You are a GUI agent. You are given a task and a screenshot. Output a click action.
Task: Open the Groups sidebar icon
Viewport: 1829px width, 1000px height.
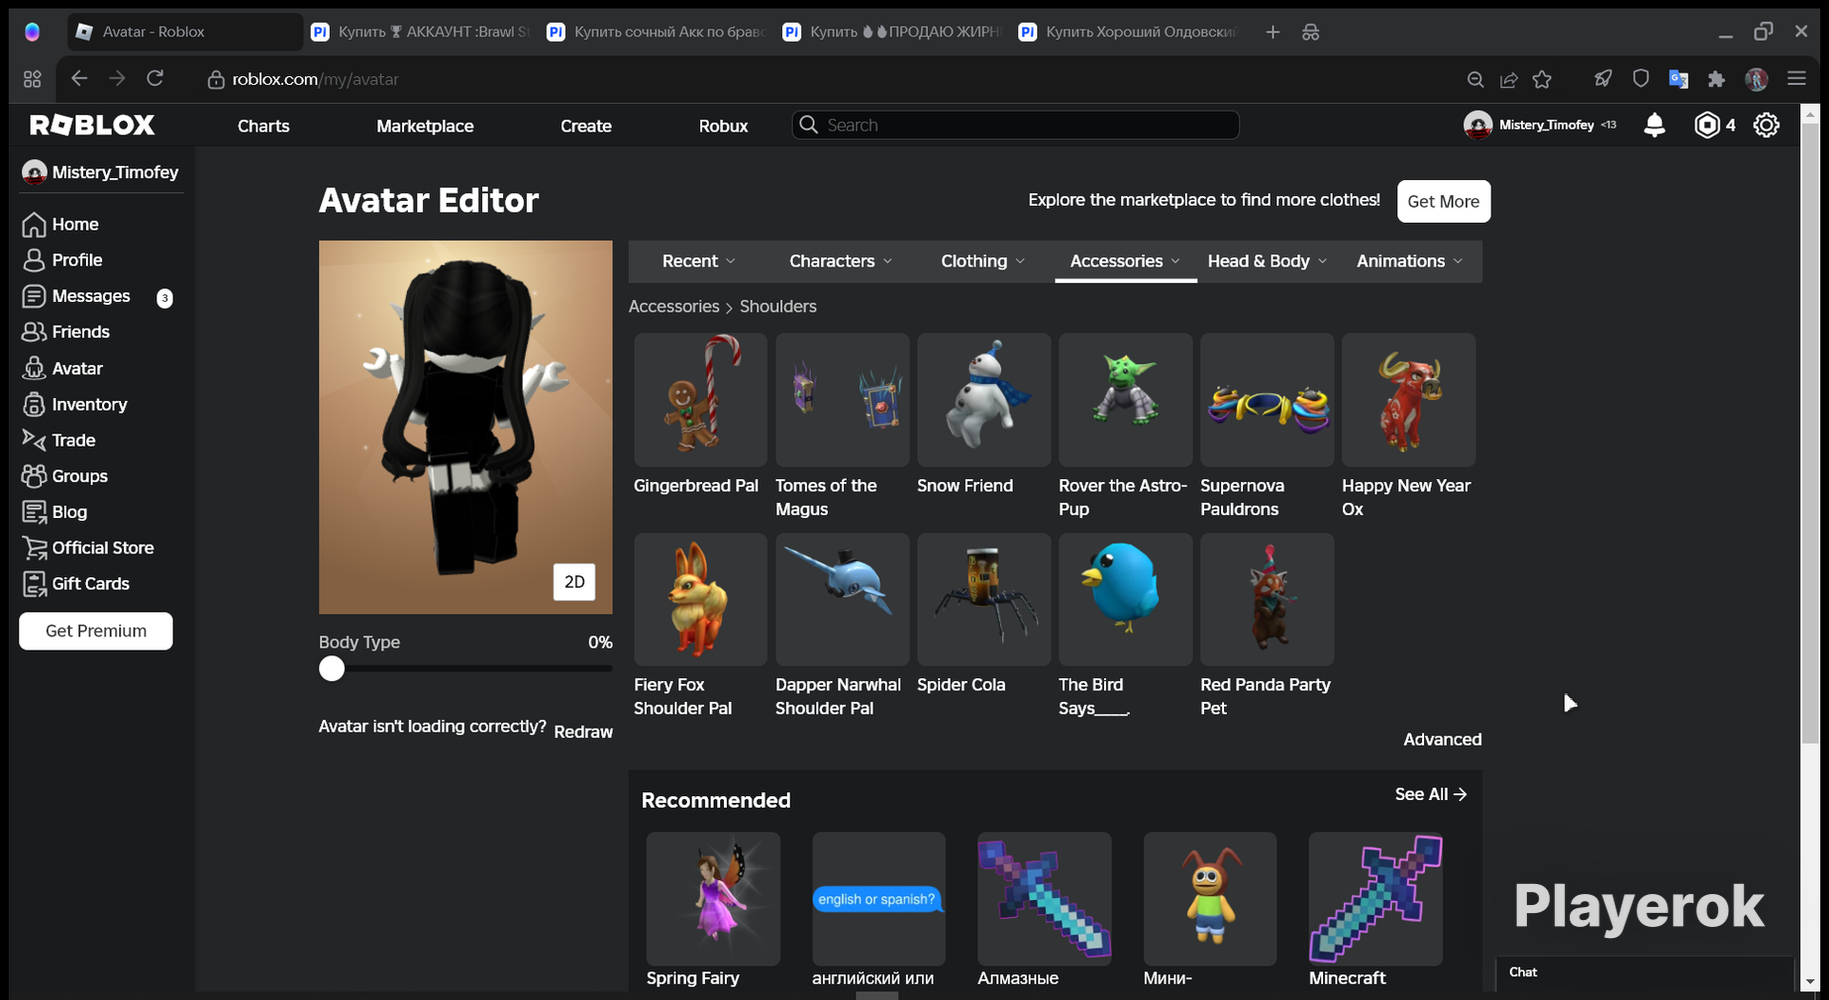[x=34, y=476]
